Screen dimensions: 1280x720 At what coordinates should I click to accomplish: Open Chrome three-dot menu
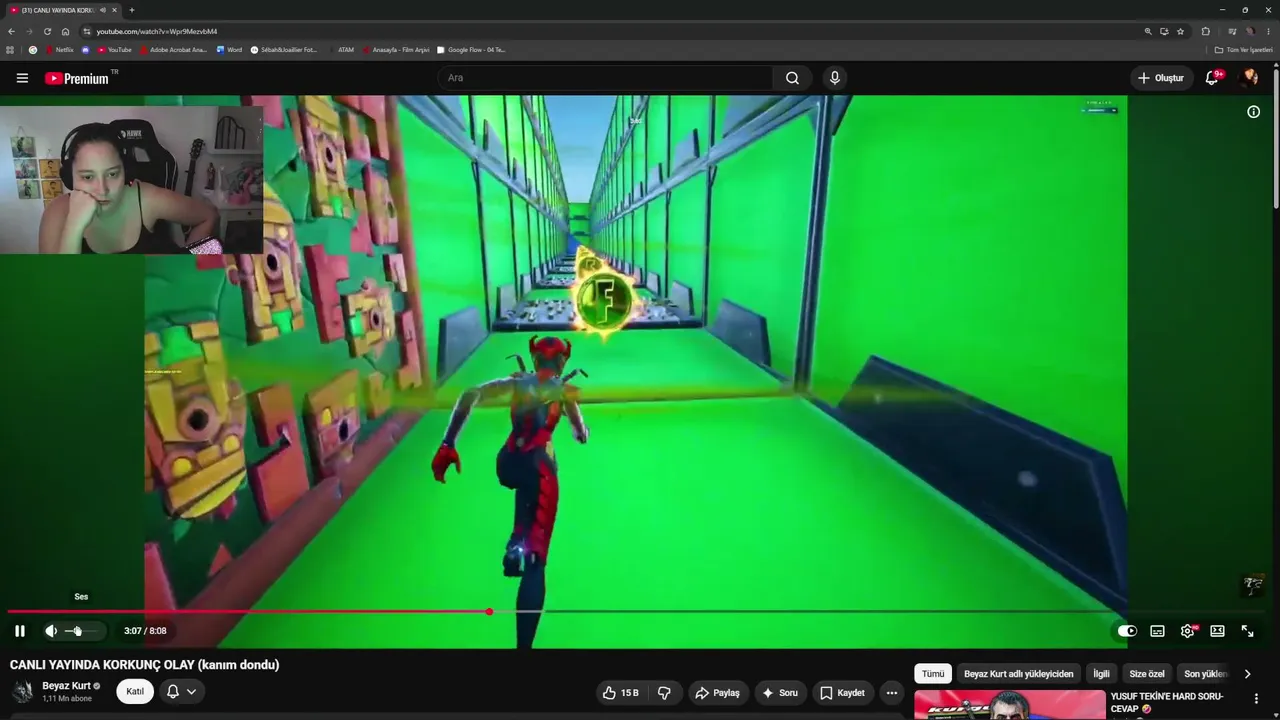(x=1266, y=31)
